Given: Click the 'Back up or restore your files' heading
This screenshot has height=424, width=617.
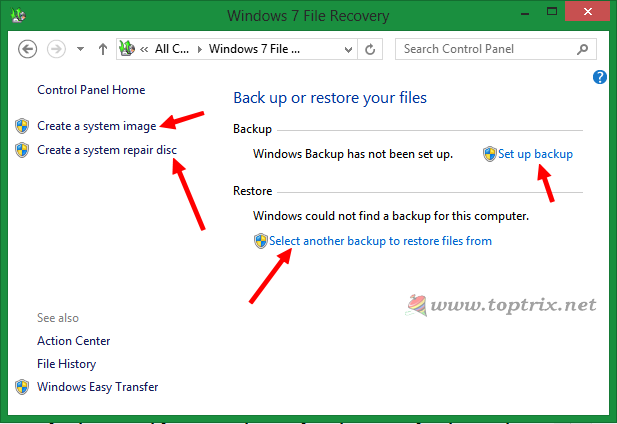Looking at the screenshot, I should pyautogui.click(x=330, y=98).
